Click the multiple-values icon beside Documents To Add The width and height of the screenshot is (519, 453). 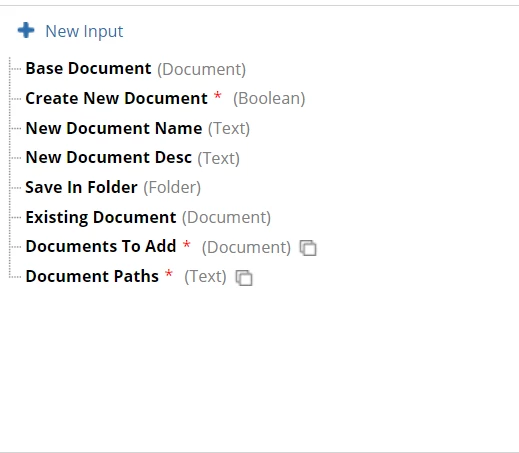tap(308, 248)
